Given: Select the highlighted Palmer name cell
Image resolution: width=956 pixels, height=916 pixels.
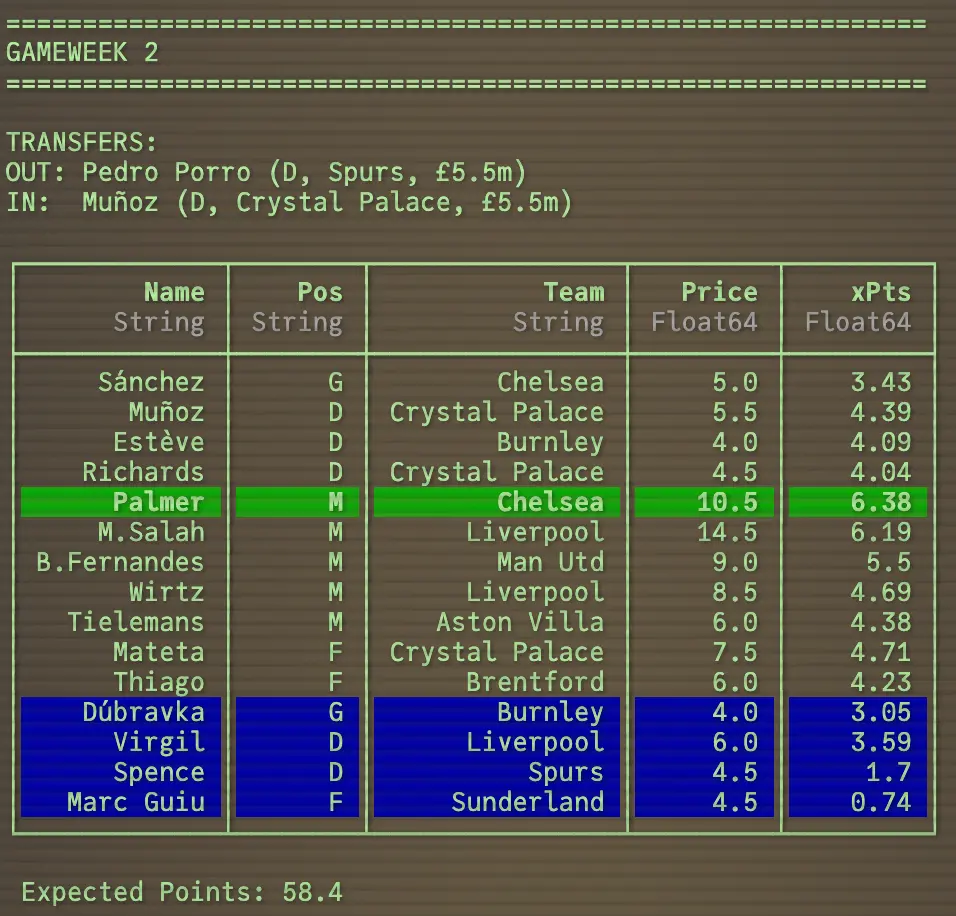Looking at the screenshot, I should click(x=121, y=502).
